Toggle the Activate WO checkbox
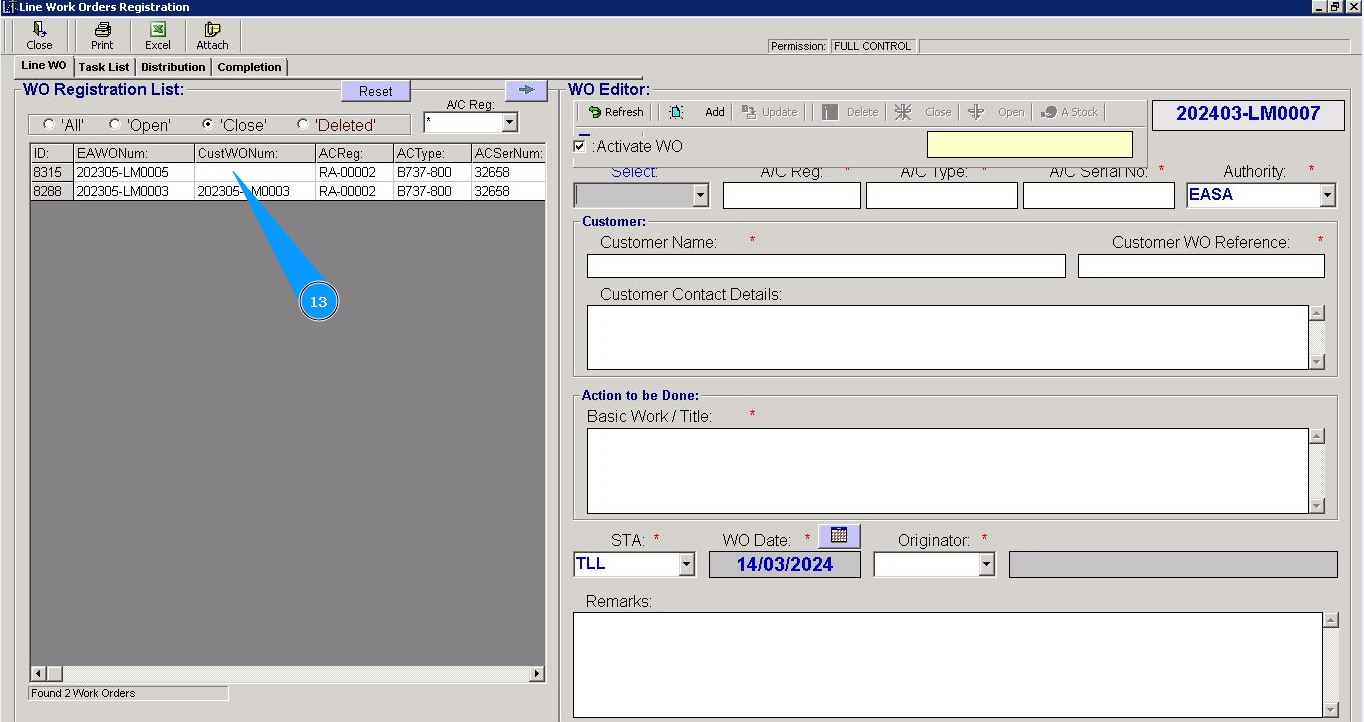1364x722 pixels. pos(580,146)
